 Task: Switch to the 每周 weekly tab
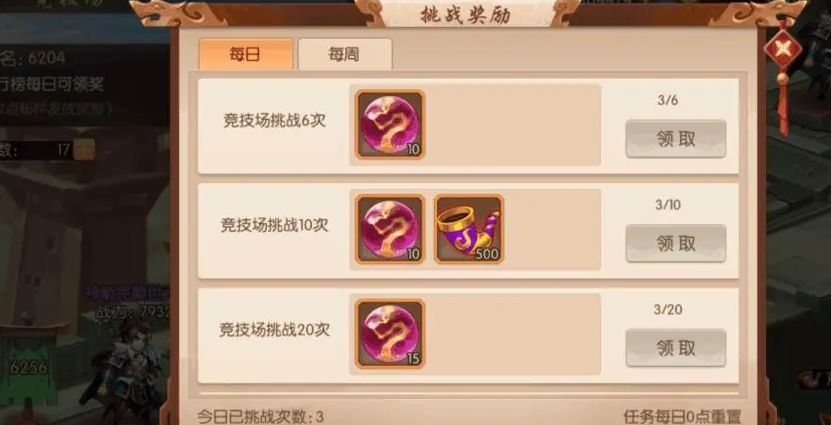coord(345,55)
